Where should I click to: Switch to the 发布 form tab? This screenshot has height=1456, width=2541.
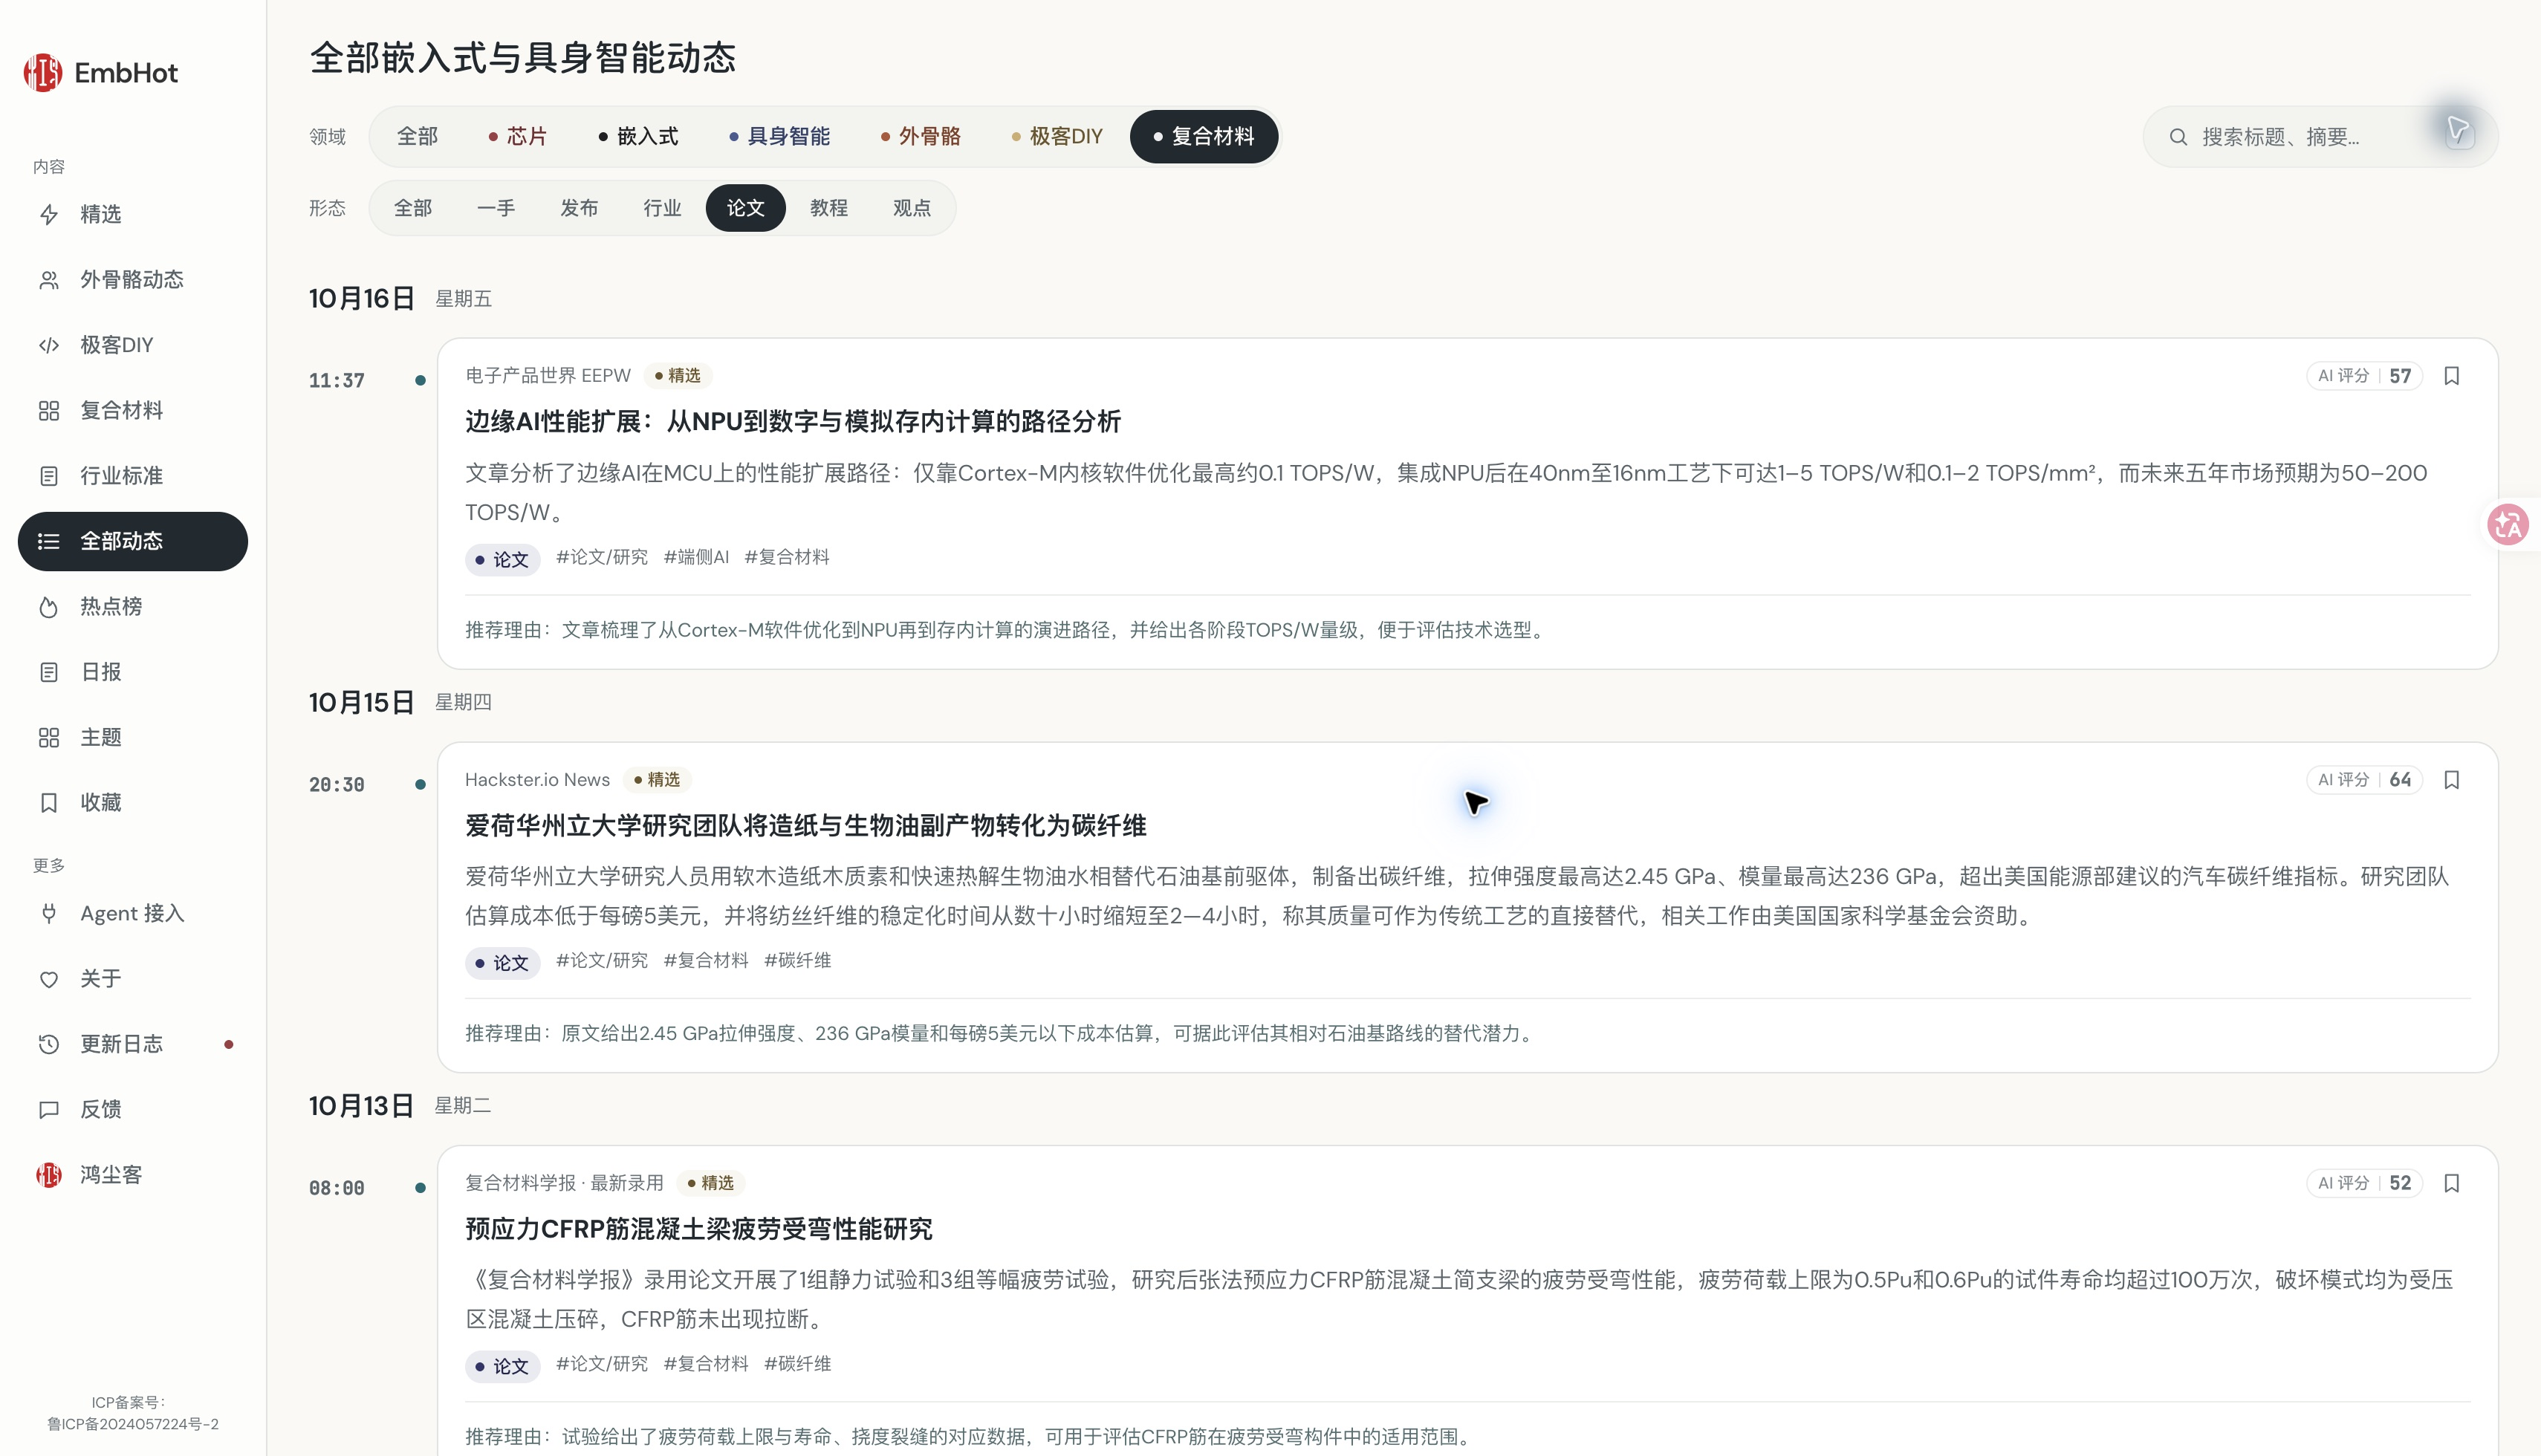(579, 208)
